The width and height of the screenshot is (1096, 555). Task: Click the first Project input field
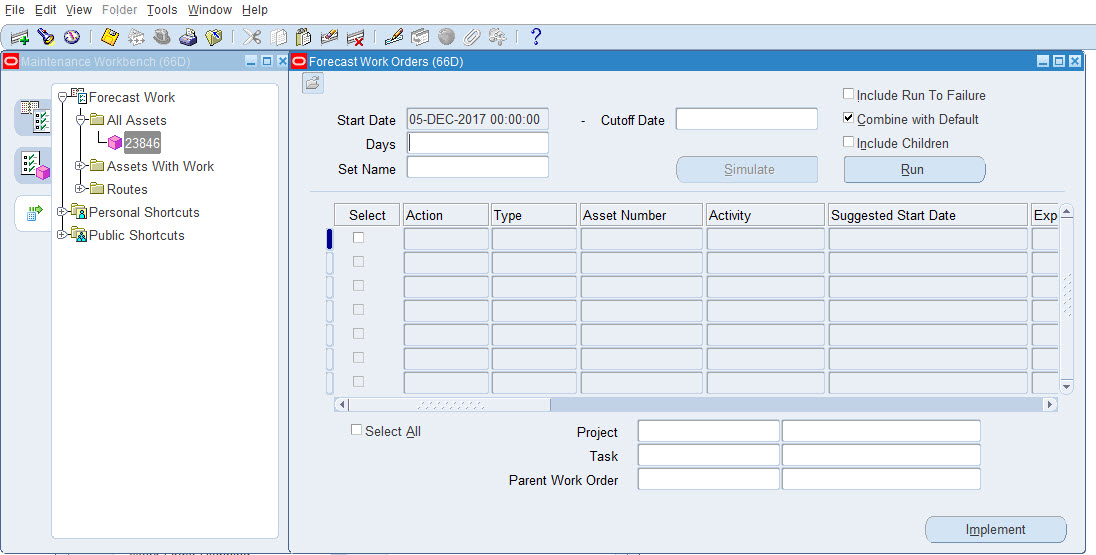coord(709,431)
